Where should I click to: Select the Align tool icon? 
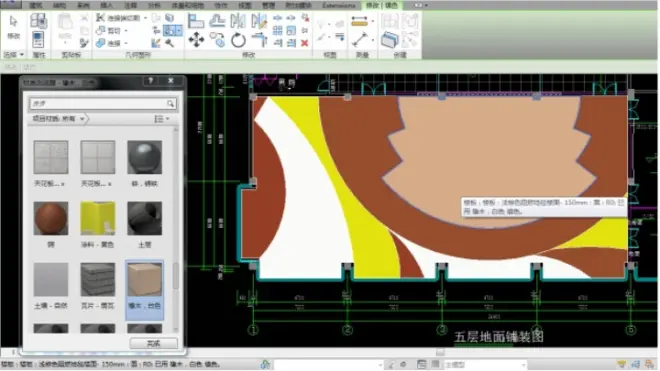click(196, 20)
